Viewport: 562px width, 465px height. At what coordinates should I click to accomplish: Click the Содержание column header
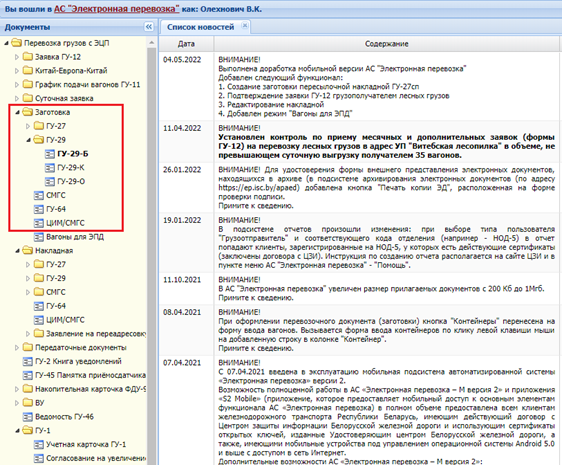point(386,44)
